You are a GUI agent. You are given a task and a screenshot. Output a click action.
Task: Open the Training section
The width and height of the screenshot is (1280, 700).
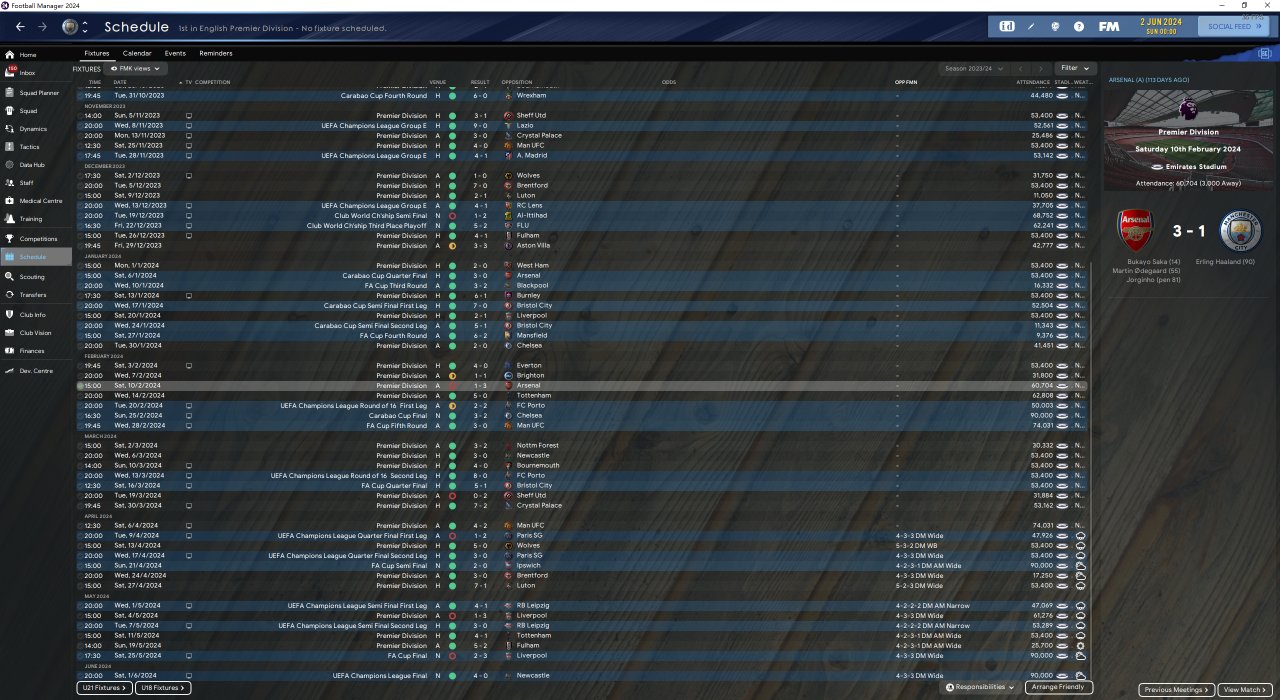[36, 219]
